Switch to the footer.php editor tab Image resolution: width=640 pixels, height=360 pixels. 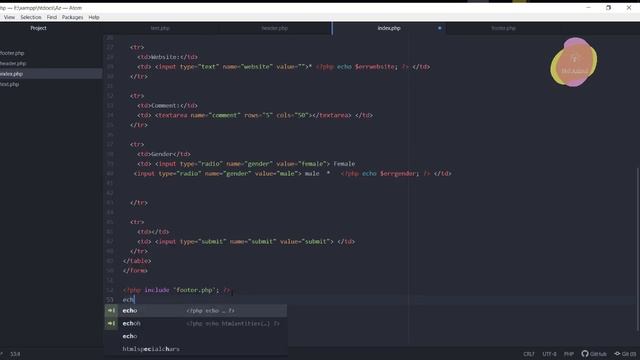pyautogui.click(x=503, y=28)
